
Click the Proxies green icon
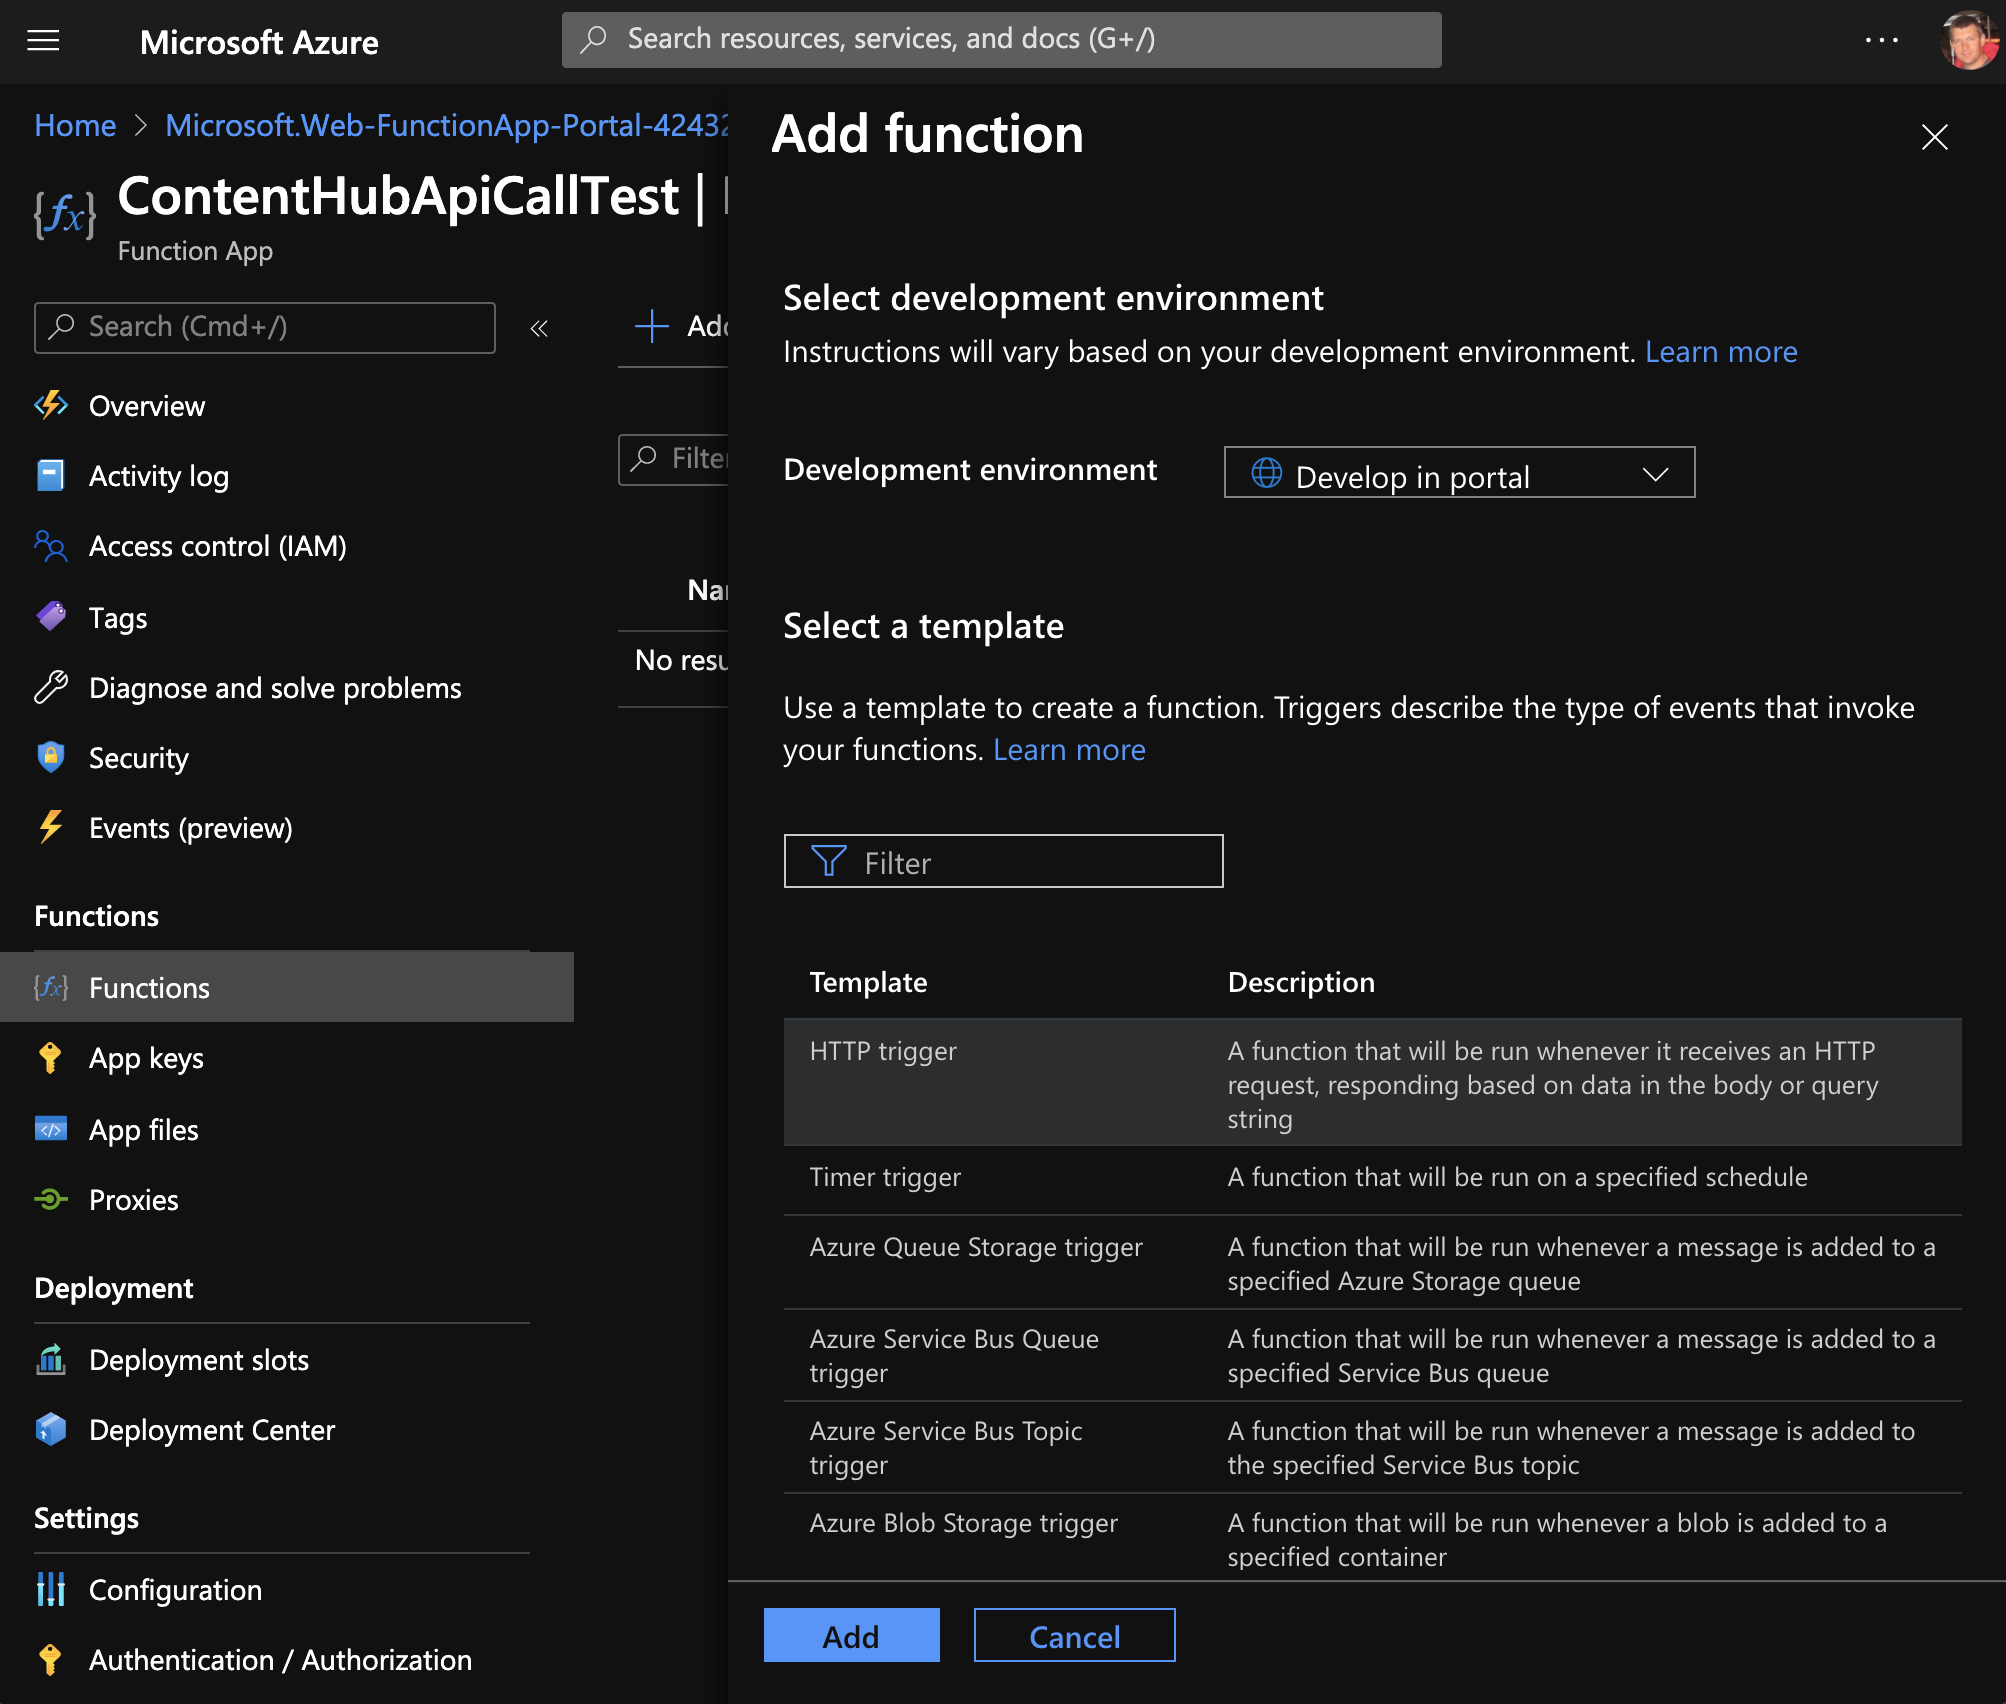[51, 1199]
